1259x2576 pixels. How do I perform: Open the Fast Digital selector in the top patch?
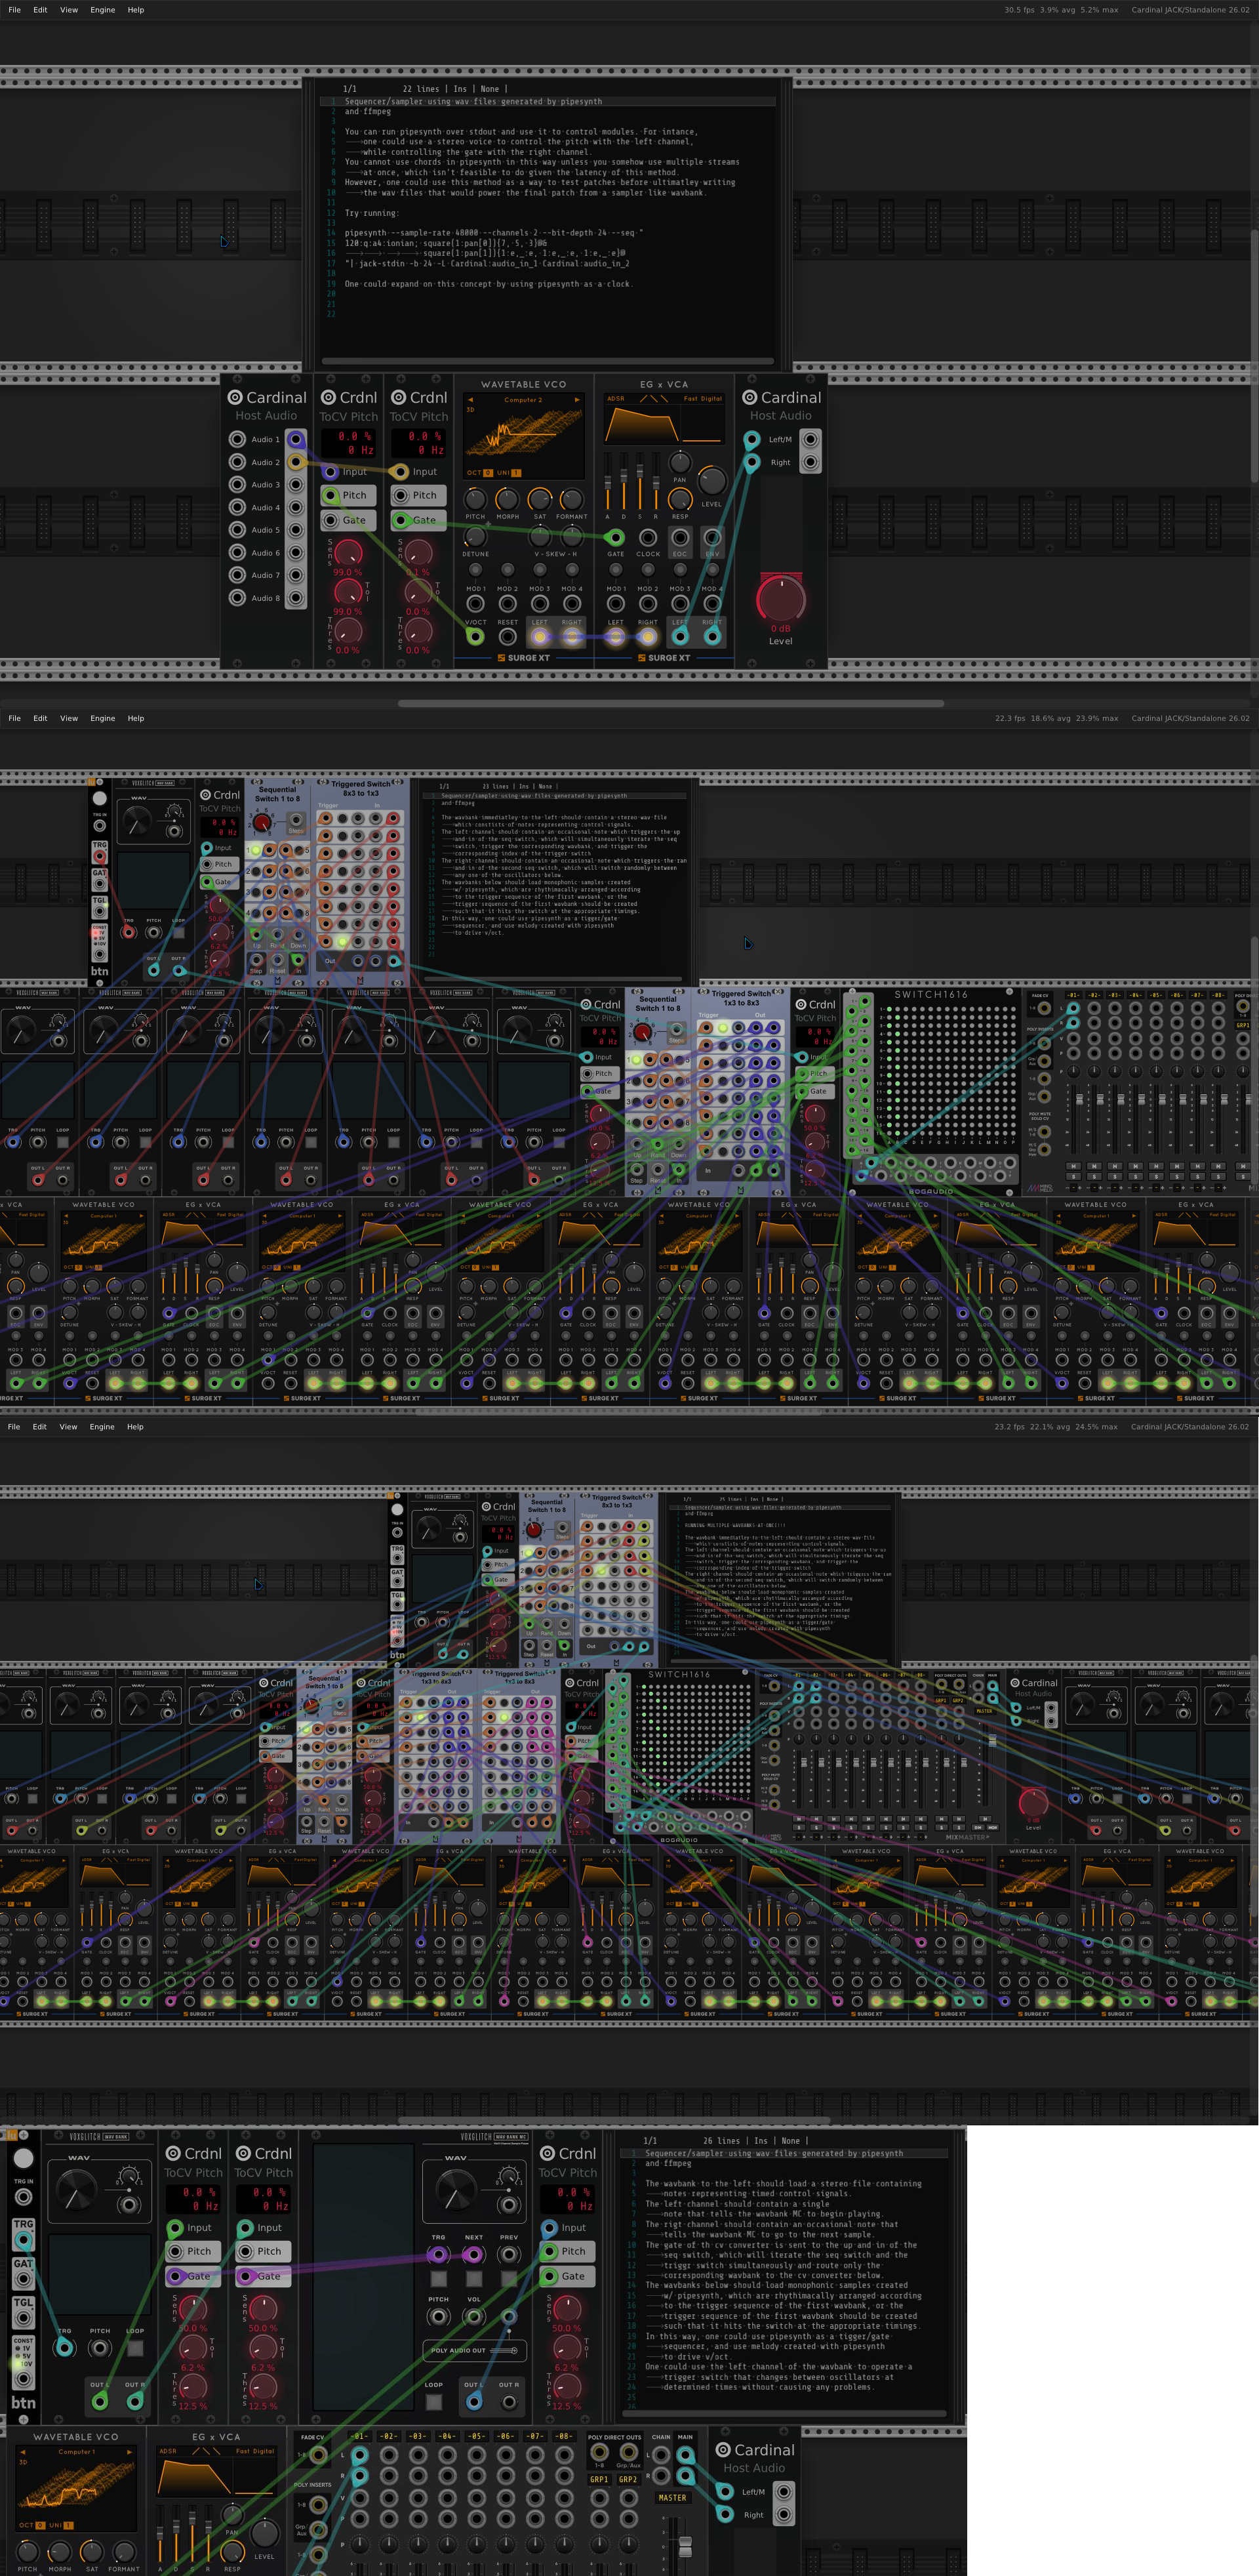pos(703,398)
